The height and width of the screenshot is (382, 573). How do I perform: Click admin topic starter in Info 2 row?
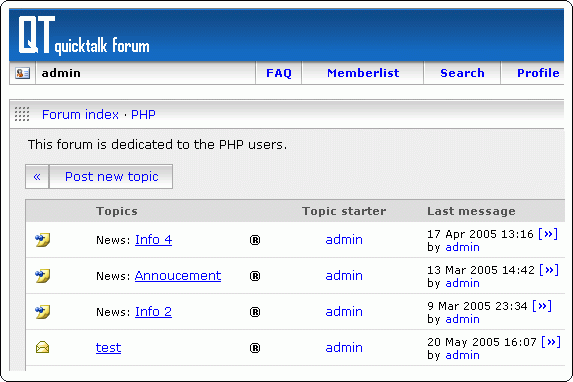[x=344, y=311]
